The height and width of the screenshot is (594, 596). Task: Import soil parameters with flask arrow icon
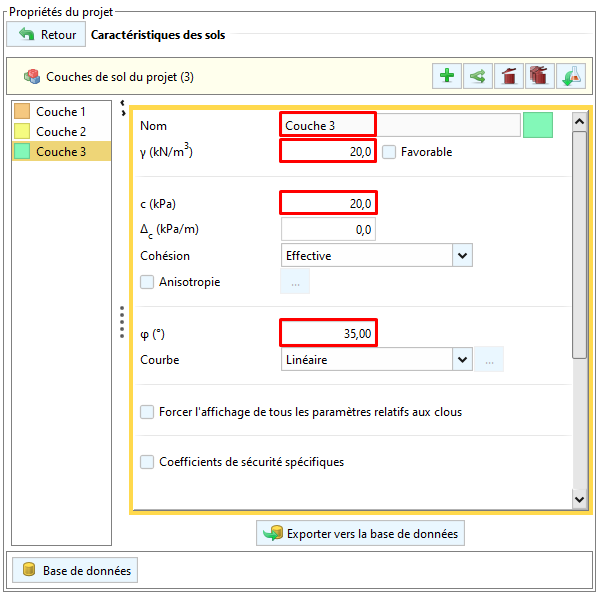tap(571, 76)
